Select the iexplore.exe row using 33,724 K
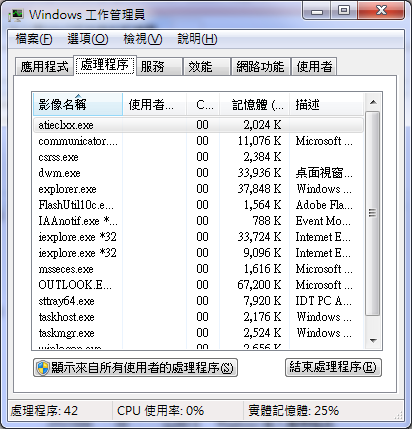This screenshot has height=429, width=412. [198, 237]
